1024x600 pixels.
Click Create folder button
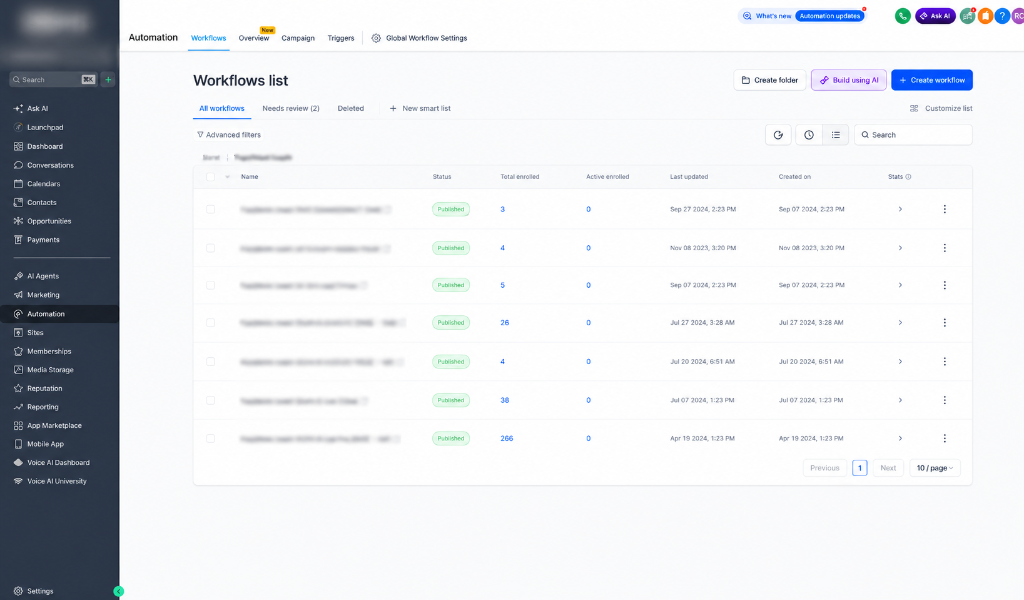pos(769,80)
